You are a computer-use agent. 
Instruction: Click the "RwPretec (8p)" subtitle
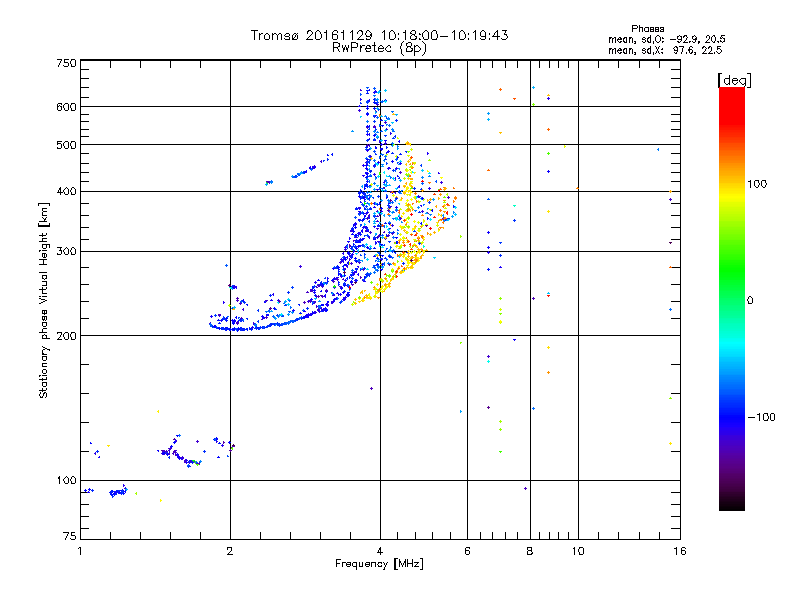(x=379, y=48)
